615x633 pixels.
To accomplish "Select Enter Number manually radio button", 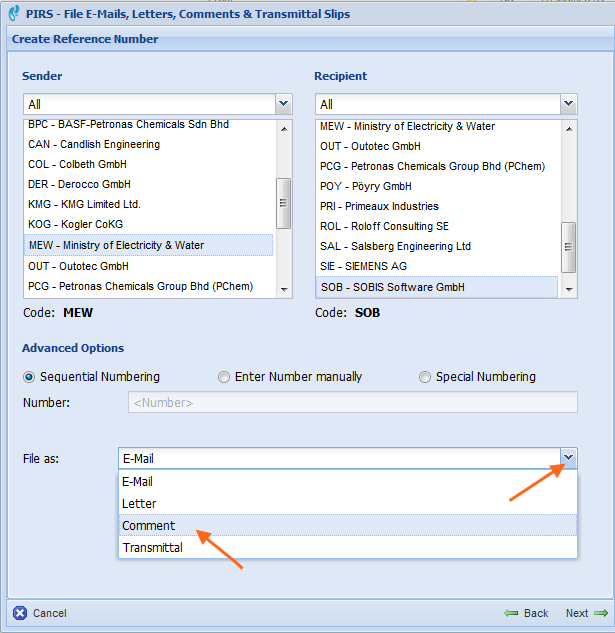I will (224, 377).
